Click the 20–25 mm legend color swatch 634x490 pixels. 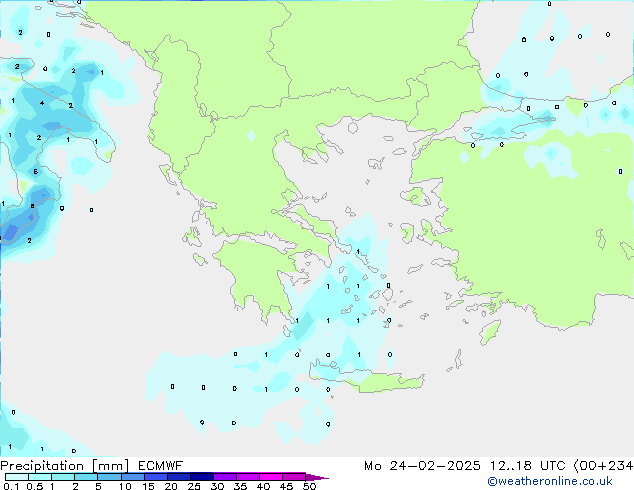point(179,477)
